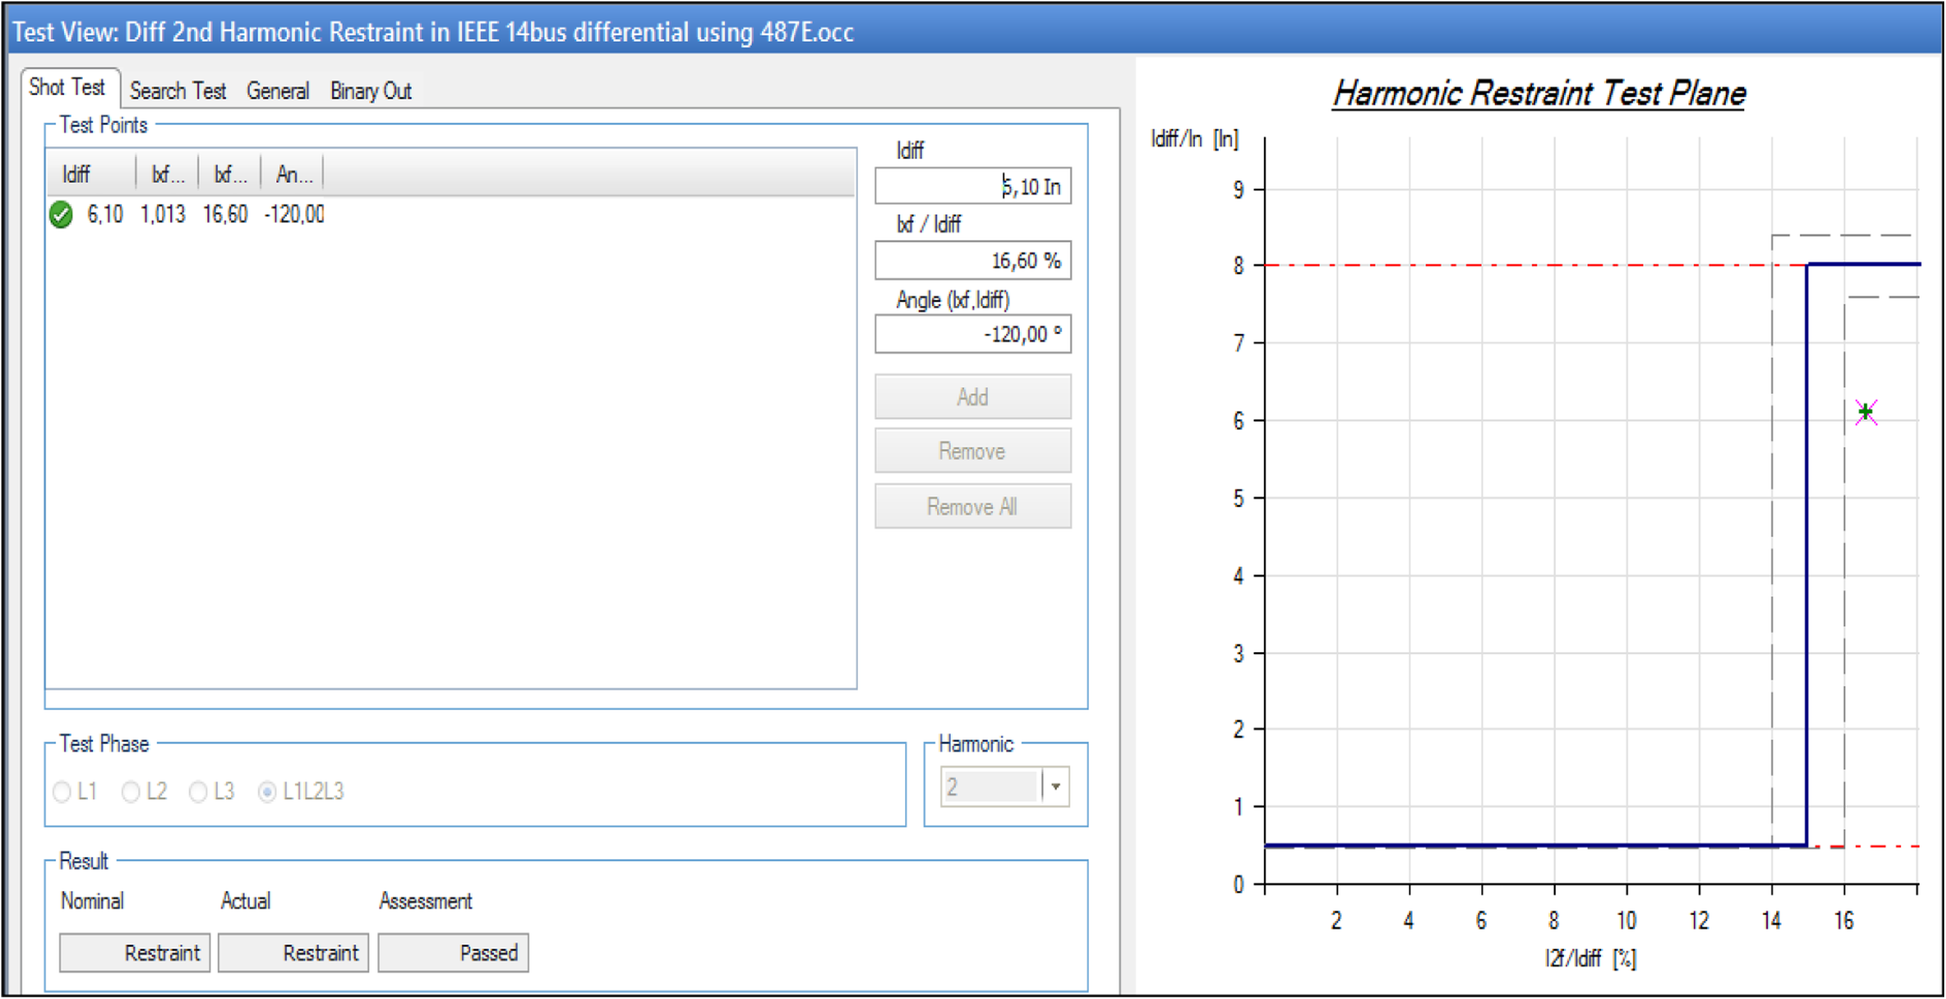Click the Passed assessment field
Image resolution: width=1946 pixels, height=999 pixels.
pos(453,953)
